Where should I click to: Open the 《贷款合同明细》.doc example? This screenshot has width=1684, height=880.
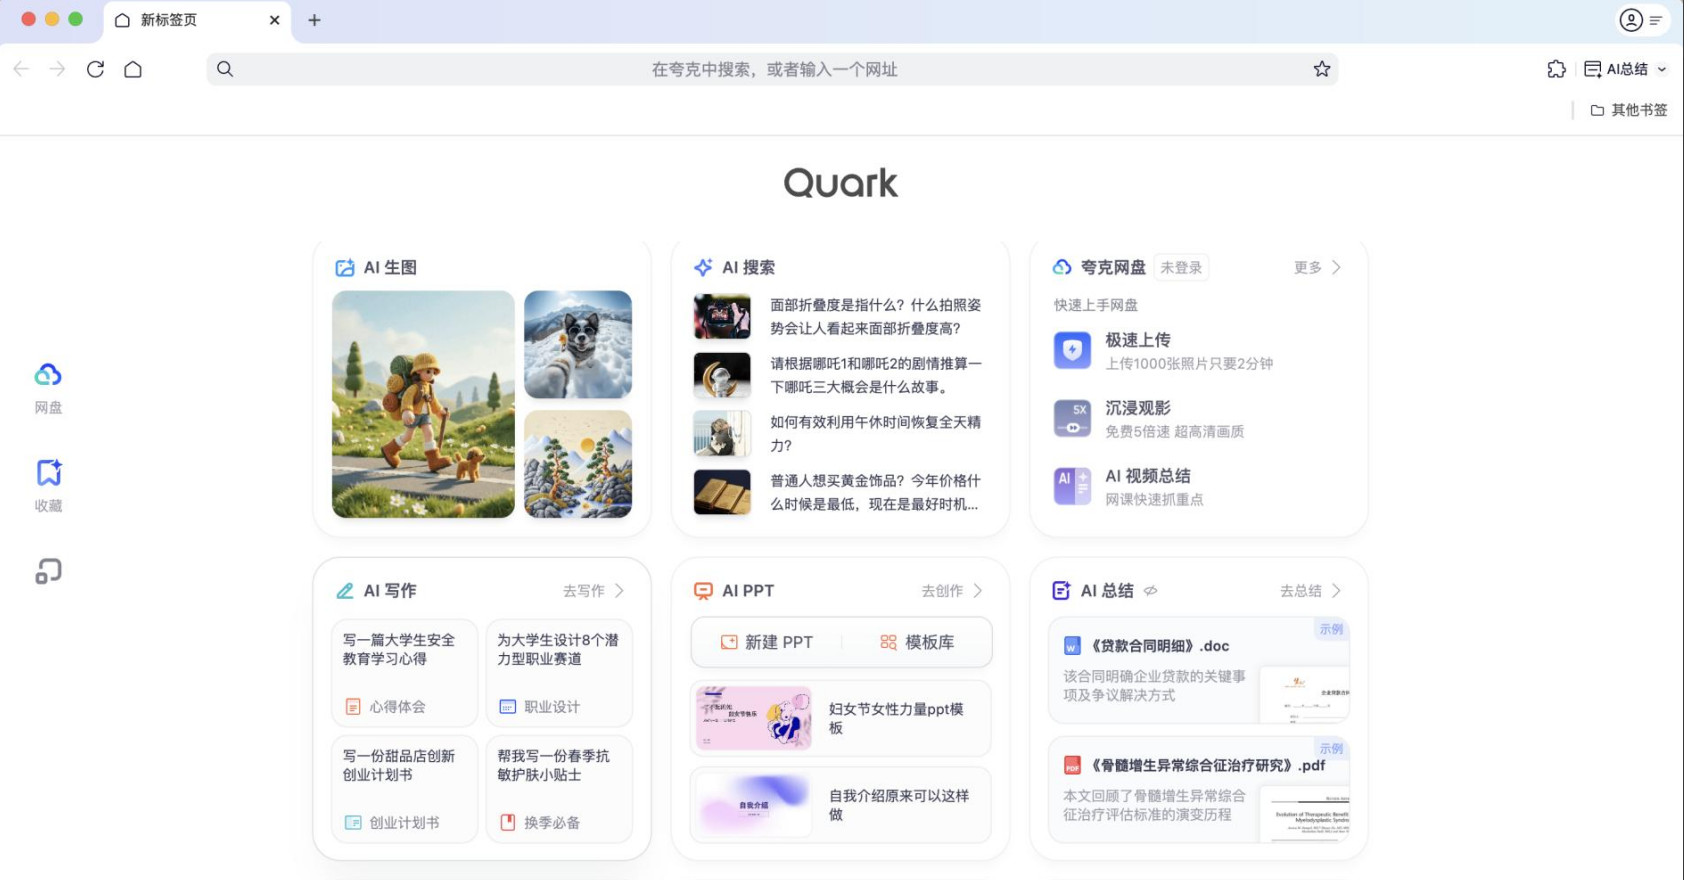click(1199, 670)
